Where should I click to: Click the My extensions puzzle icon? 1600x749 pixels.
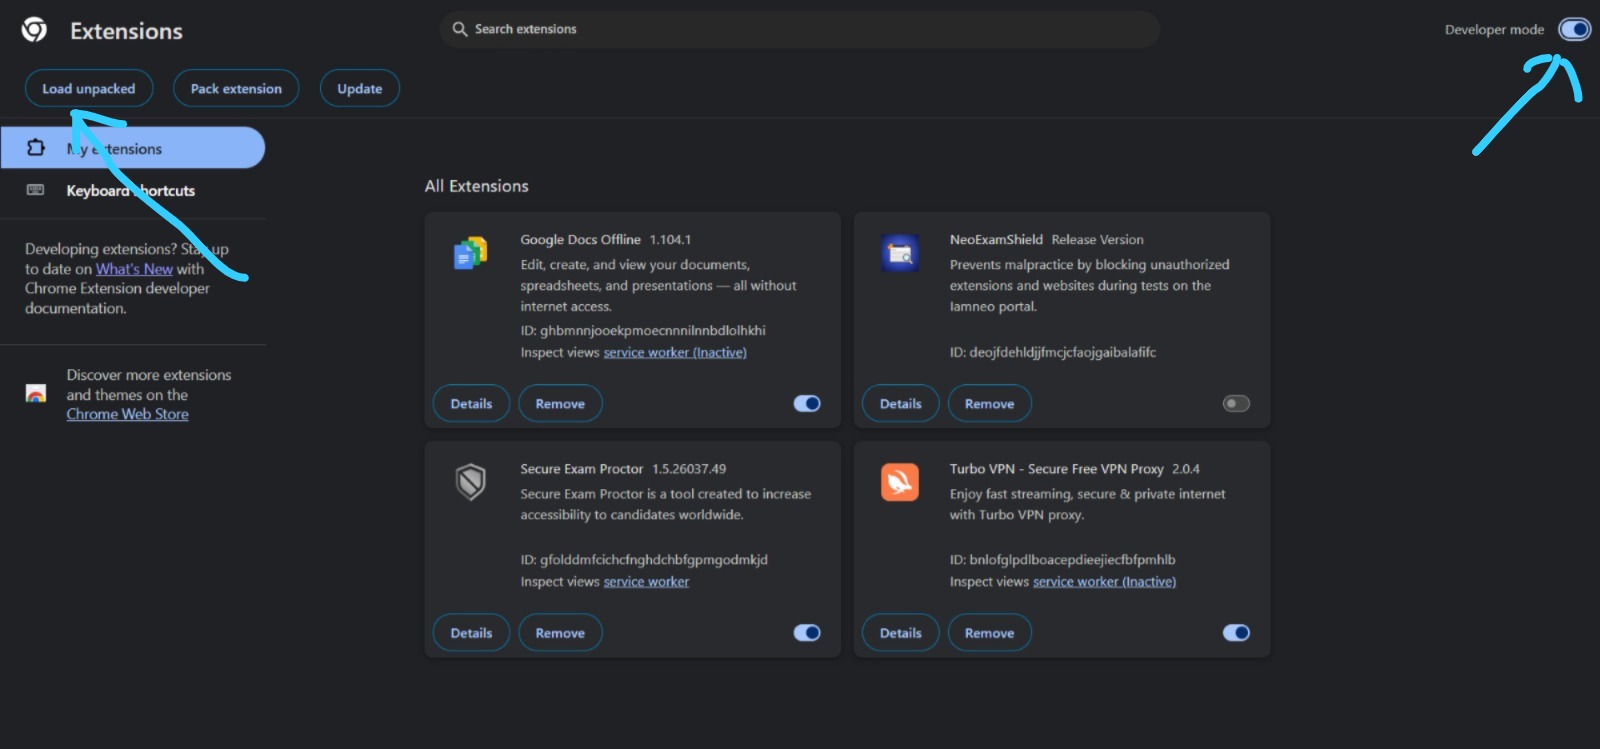[x=36, y=148]
